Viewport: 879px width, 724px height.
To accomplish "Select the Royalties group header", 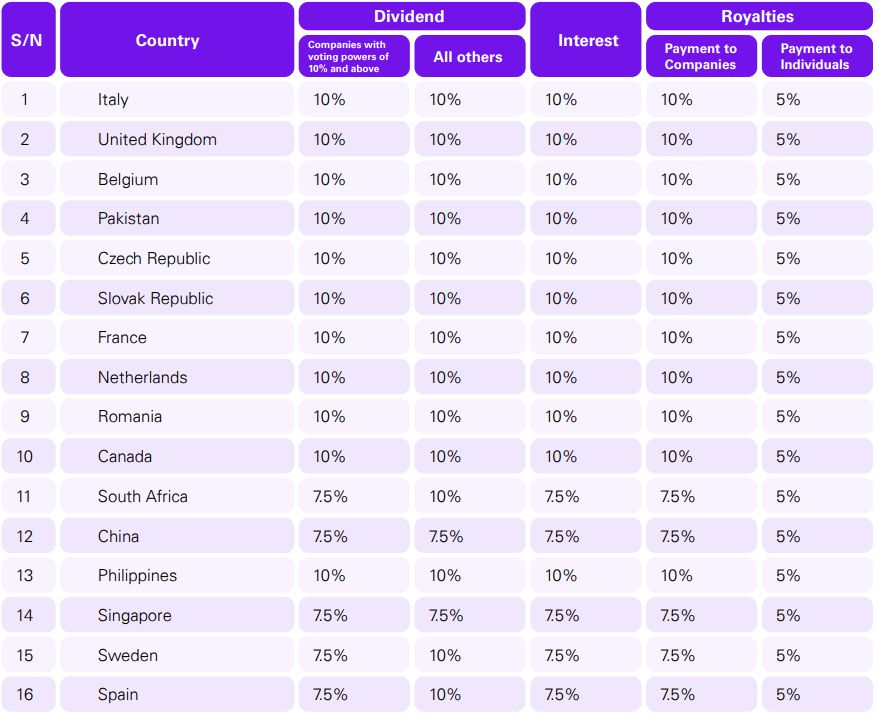I will [757, 16].
